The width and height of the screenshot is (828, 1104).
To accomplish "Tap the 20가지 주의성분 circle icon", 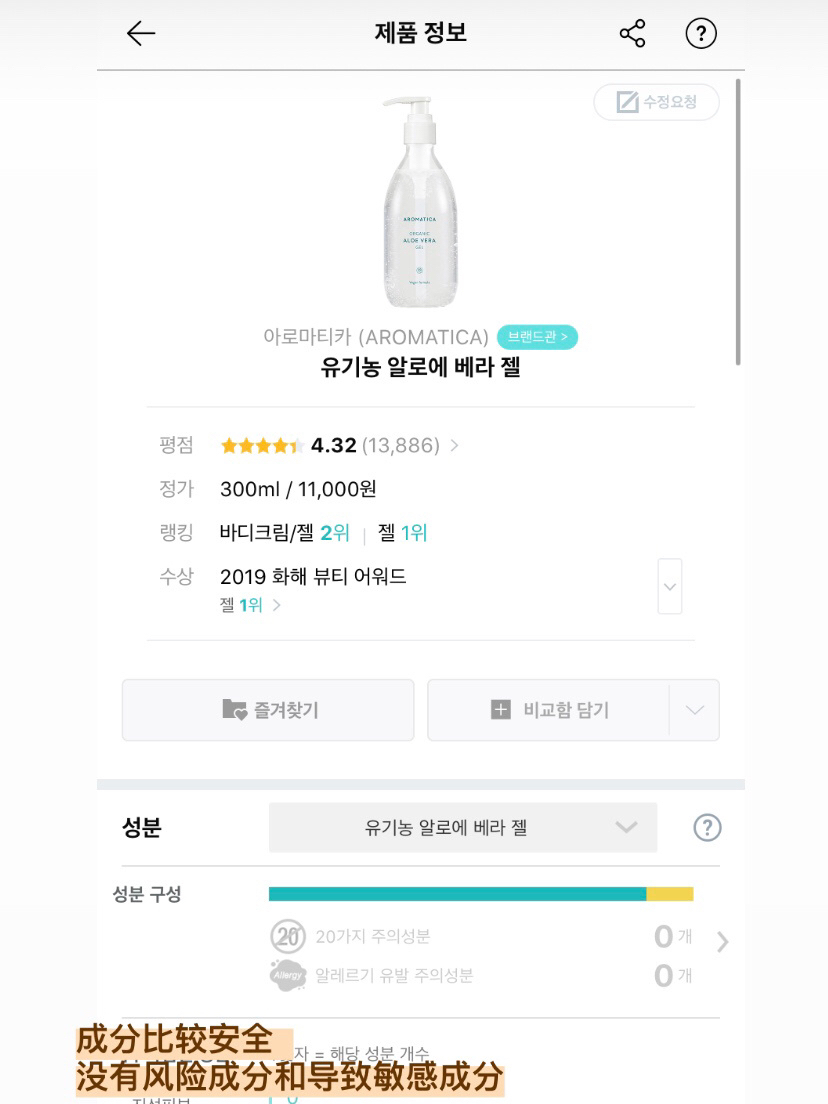I will pos(288,937).
